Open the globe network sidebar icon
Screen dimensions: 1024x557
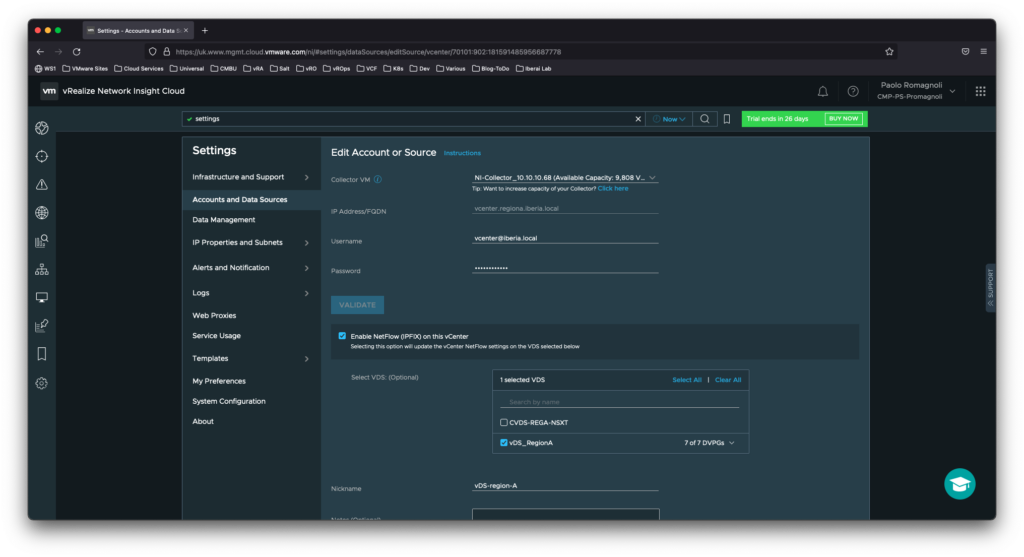[42, 213]
